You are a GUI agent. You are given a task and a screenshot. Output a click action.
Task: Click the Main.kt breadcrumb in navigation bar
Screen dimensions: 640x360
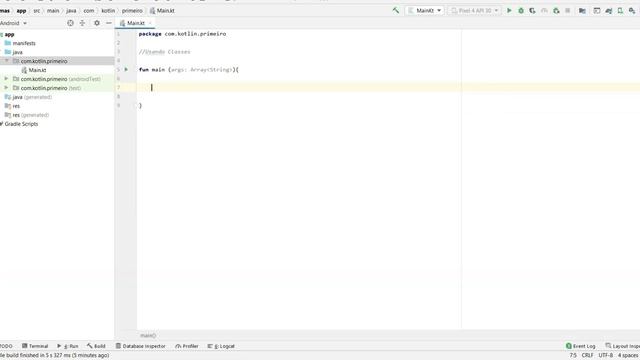(x=162, y=11)
